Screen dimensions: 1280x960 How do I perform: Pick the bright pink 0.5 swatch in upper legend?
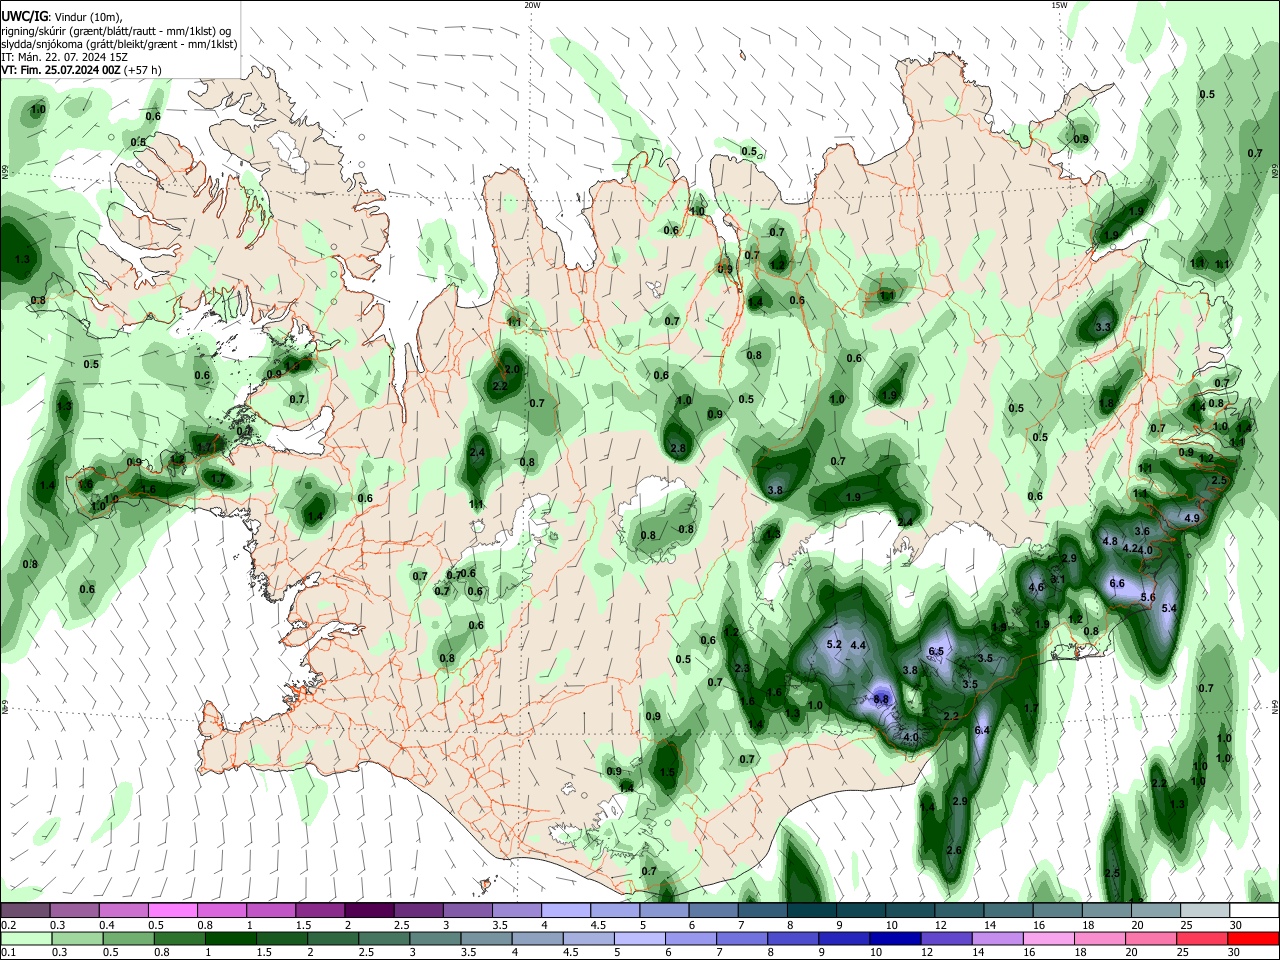(x=172, y=911)
